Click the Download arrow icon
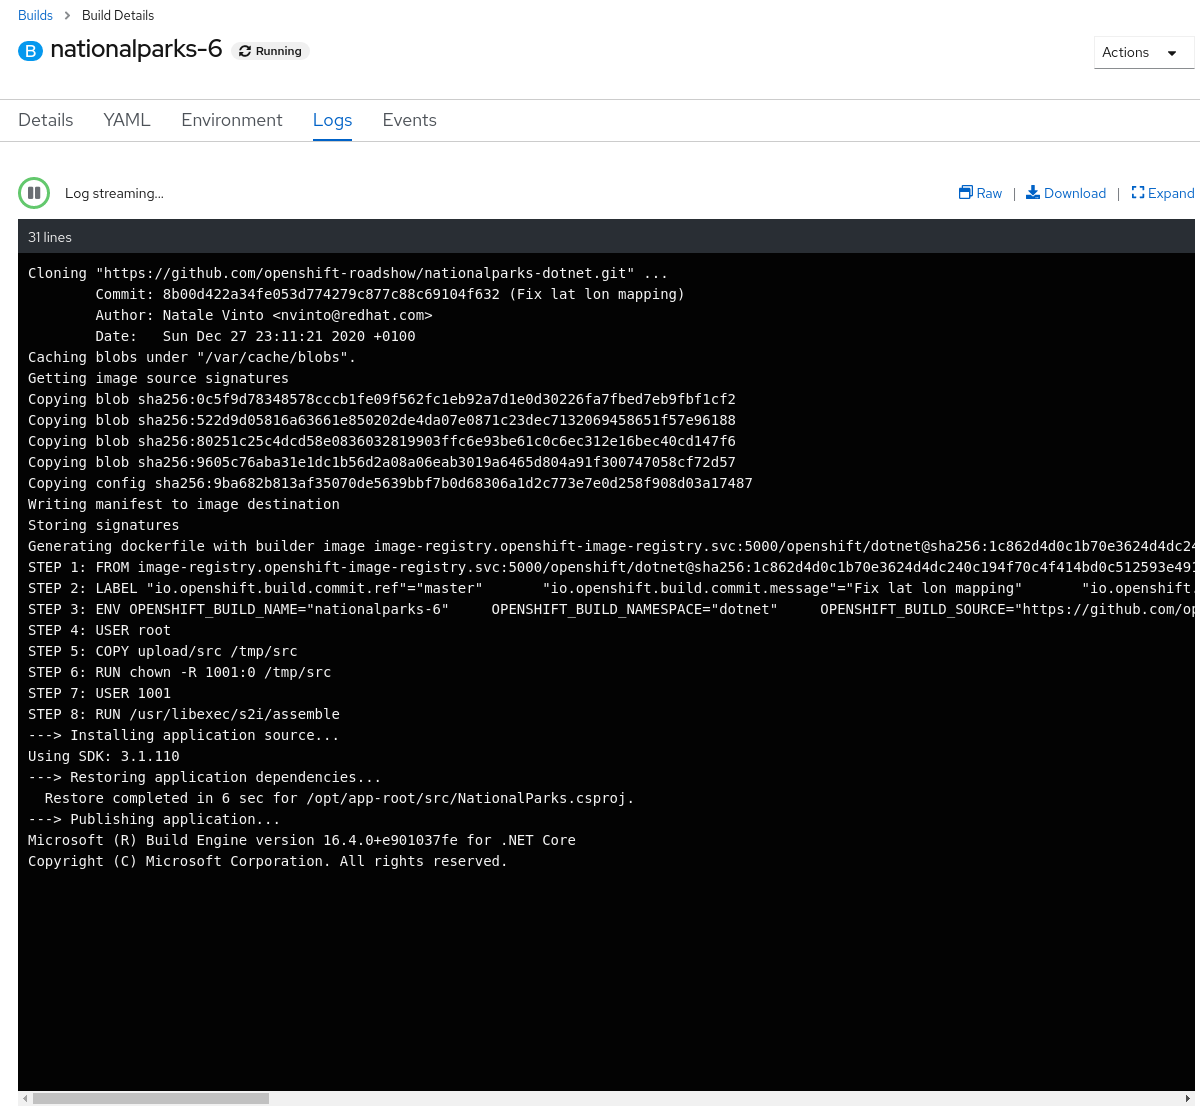Image resolution: width=1200 pixels, height=1119 pixels. coord(1033,193)
